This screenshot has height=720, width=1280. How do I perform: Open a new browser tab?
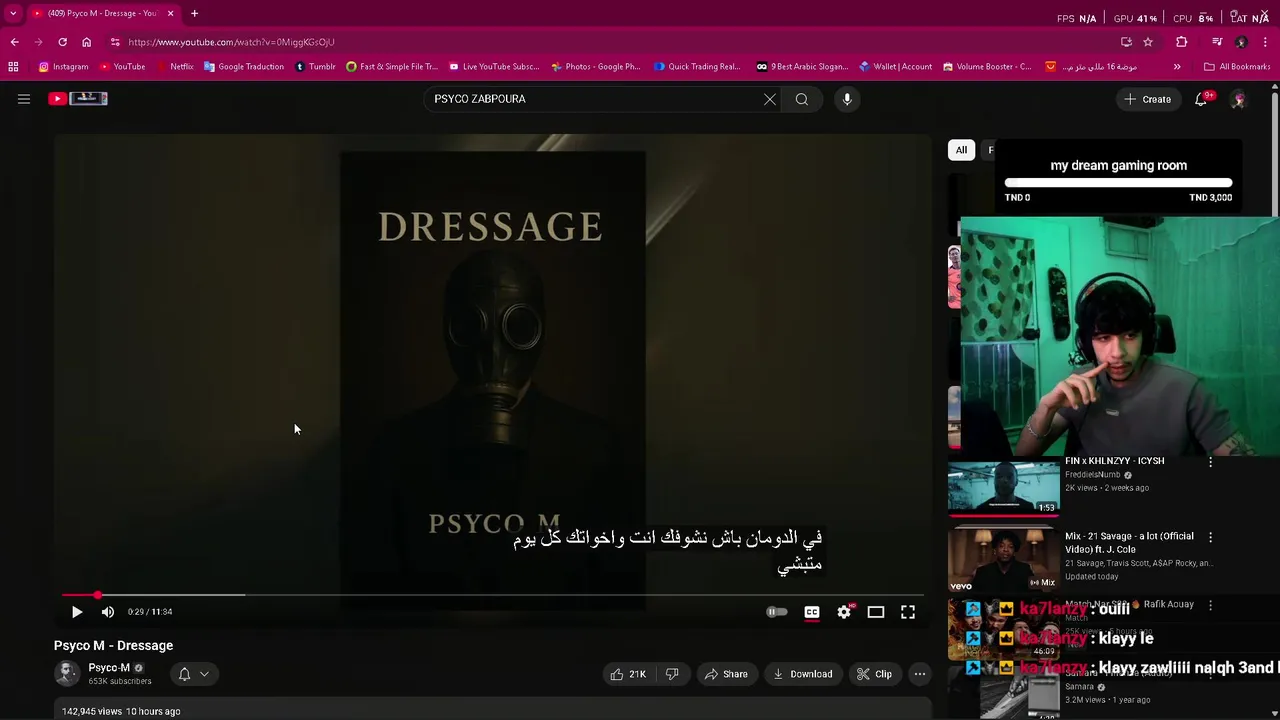(x=194, y=13)
